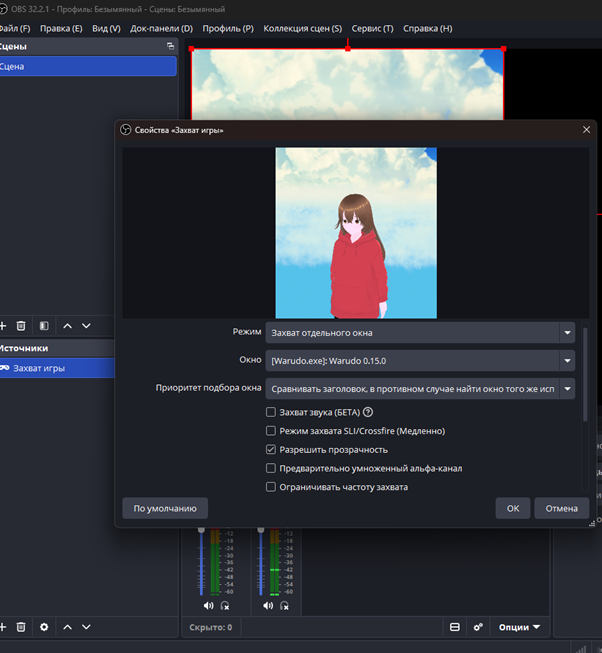The image size is (602, 653).
Task: Click the avatar preview in properties dialog
Action: point(356,233)
